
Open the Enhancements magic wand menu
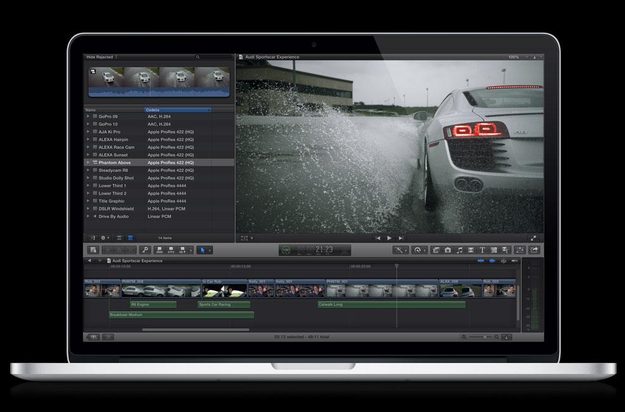point(399,250)
